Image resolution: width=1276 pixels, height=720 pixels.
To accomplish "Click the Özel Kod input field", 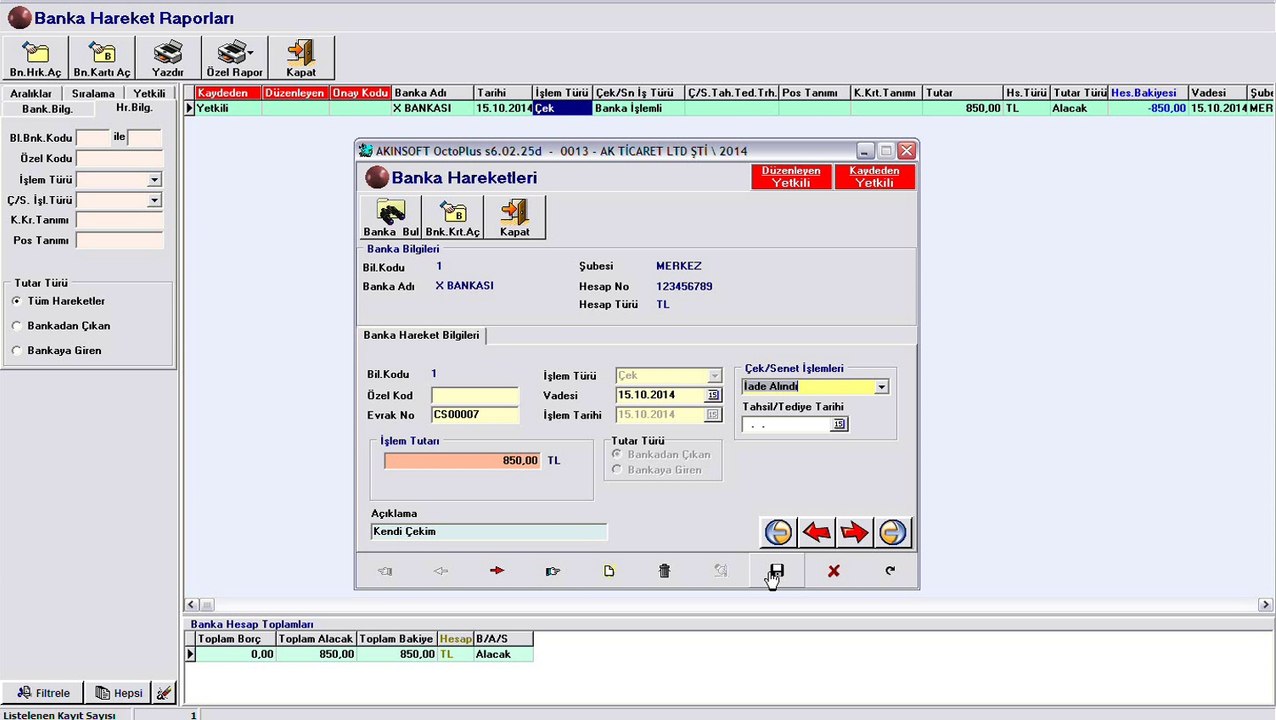I will coord(475,396).
